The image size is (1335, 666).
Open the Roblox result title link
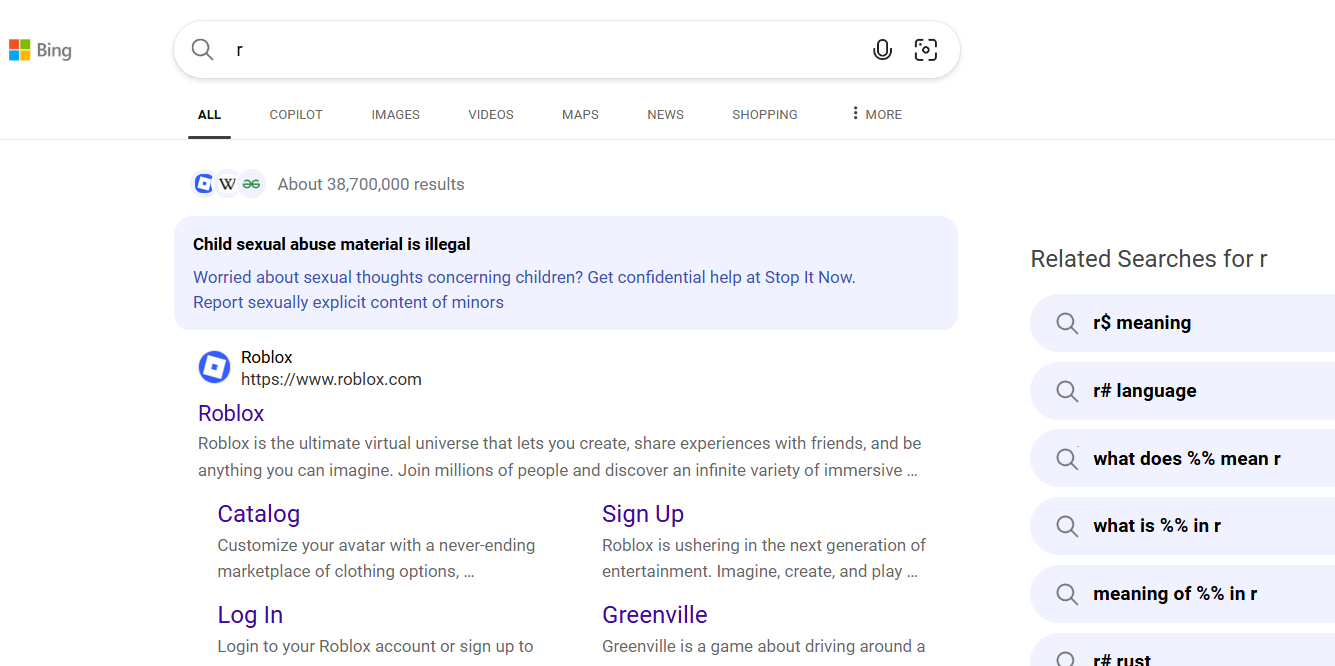(231, 414)
